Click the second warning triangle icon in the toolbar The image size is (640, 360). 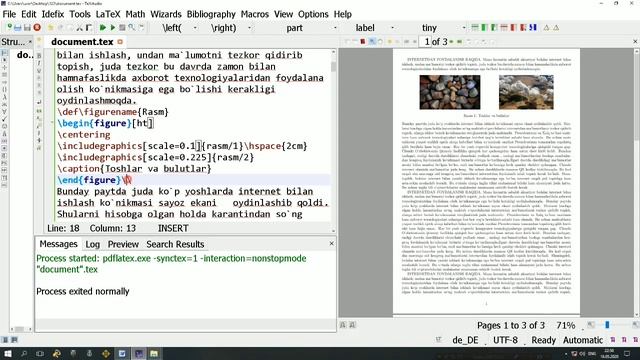click(x=556, y=28)
